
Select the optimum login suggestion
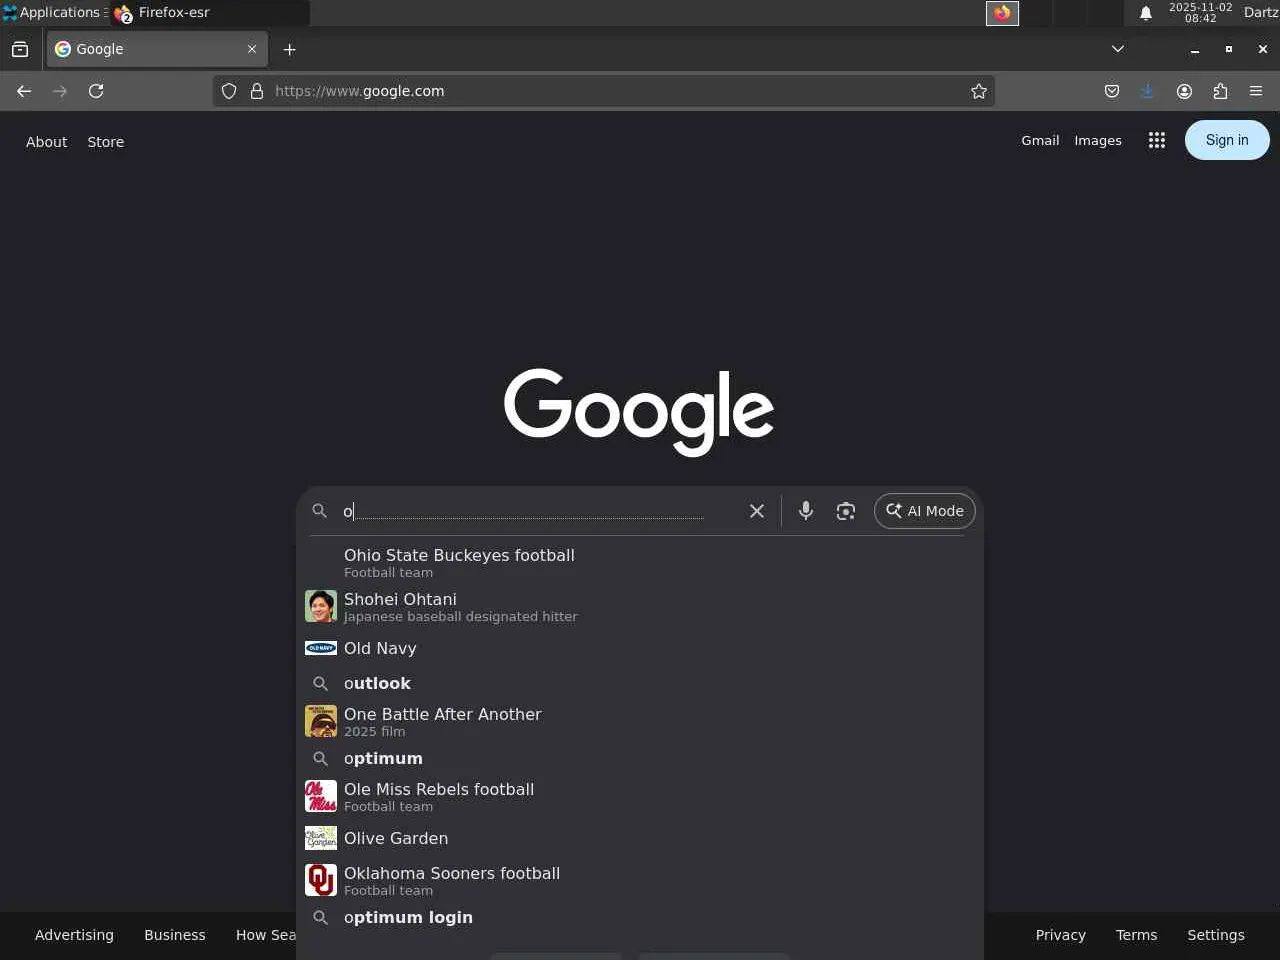(640, 917)
